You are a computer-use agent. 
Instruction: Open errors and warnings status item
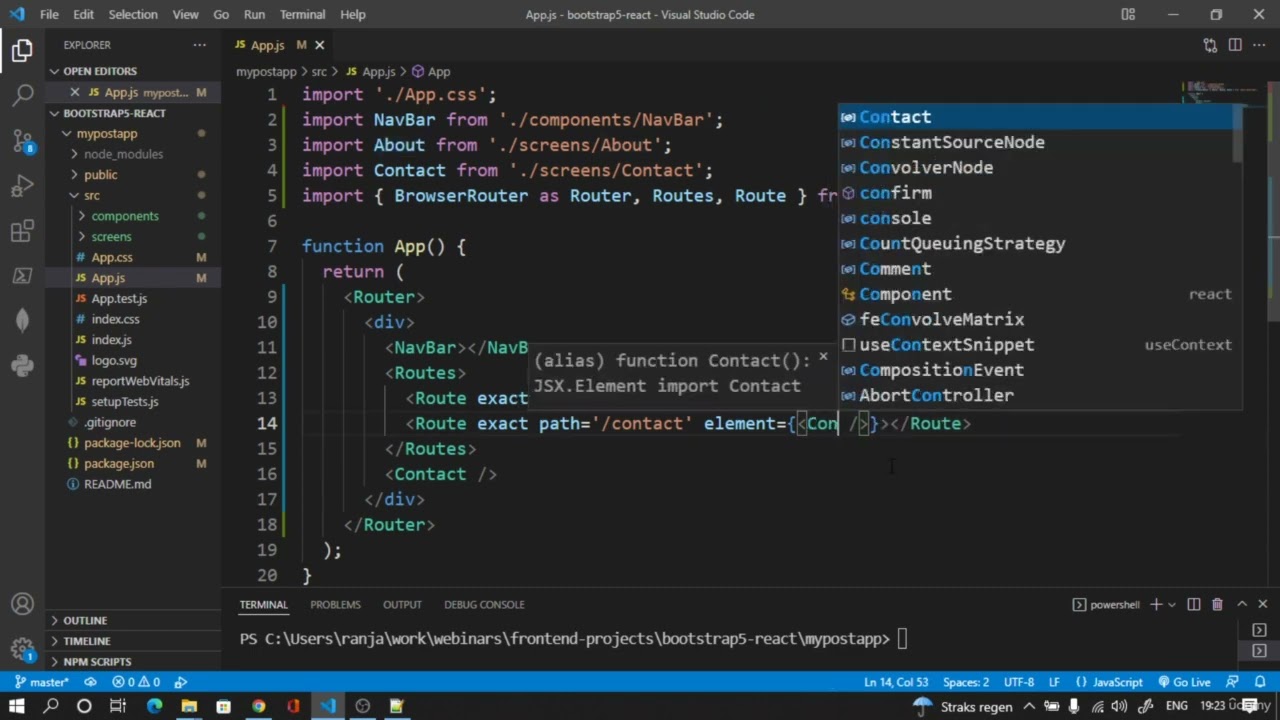pos(136,682)
